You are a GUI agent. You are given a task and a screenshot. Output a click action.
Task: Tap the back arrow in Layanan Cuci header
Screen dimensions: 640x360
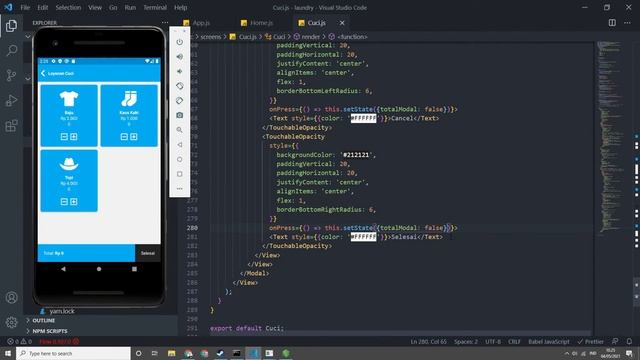43,73
